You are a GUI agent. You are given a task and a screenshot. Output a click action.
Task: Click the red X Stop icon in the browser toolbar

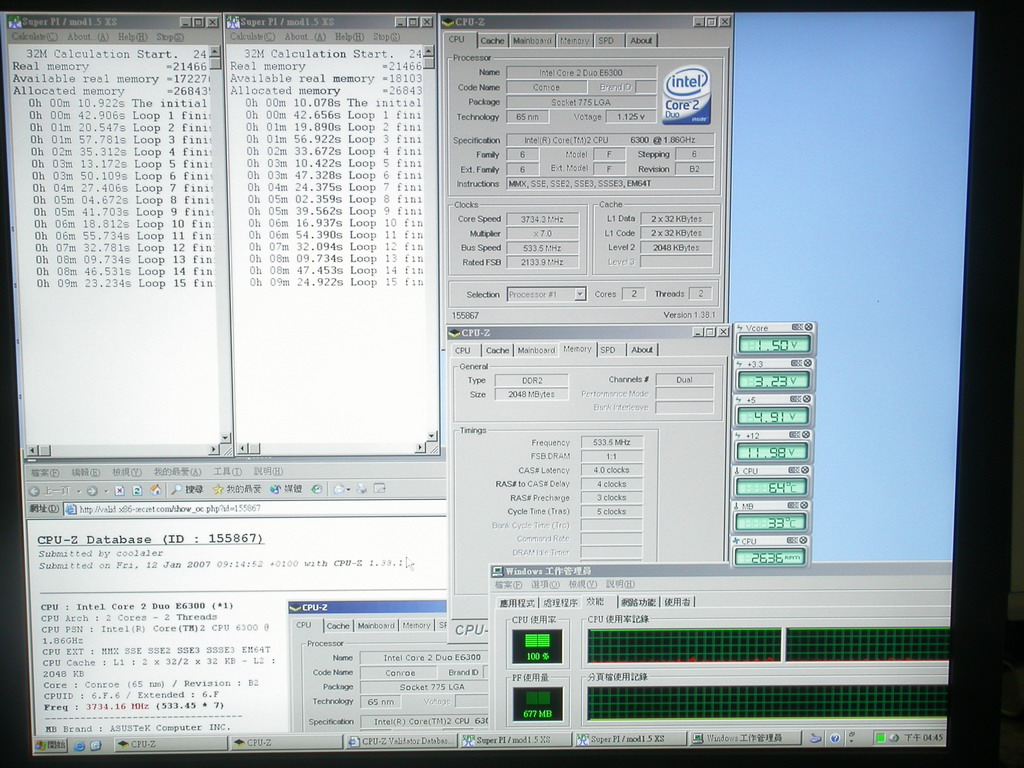coord(120,490)
